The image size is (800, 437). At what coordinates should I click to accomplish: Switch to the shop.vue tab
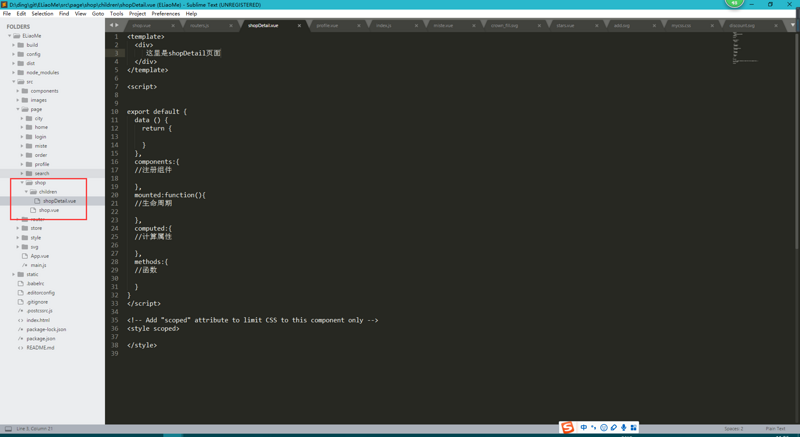coord(141,25)
